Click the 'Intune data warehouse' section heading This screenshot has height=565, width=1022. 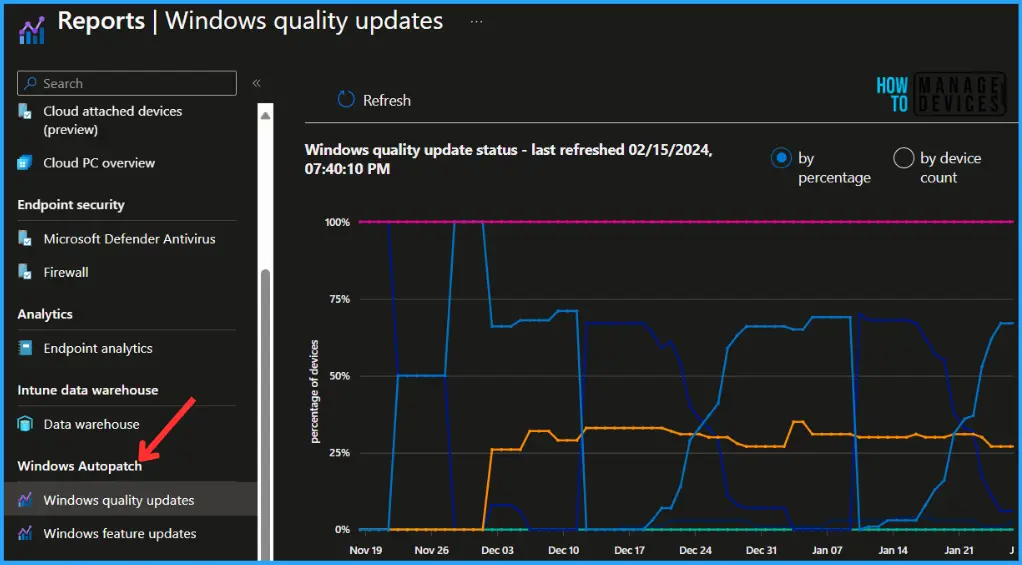pyautogui.click(x=88, y=390)
